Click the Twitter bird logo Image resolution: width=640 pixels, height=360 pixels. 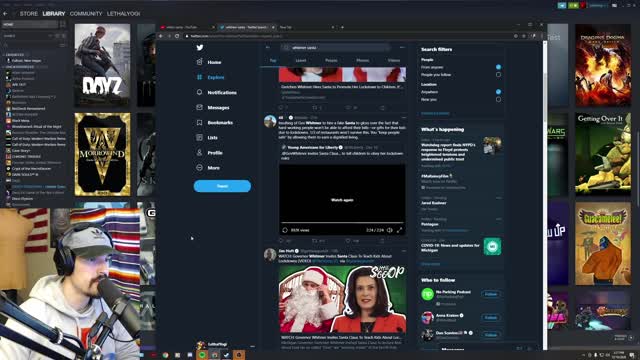coord(200,47)
